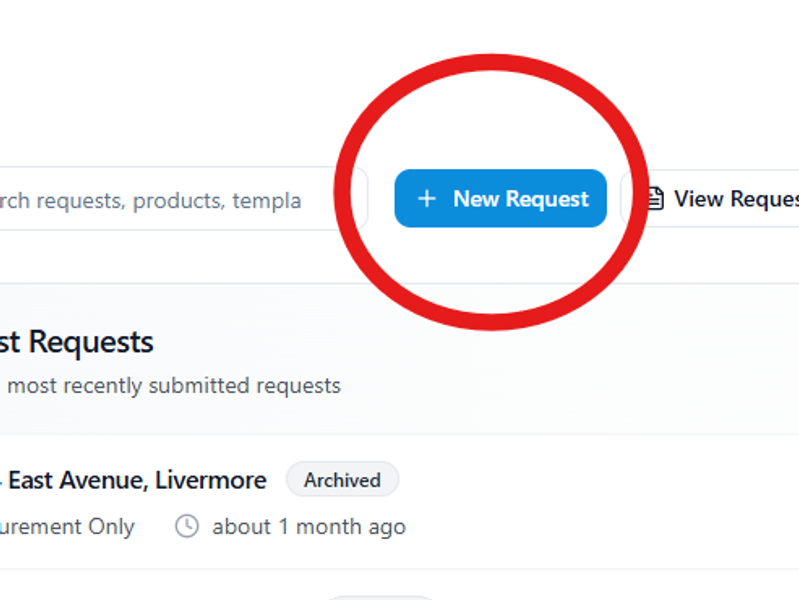Click the blue New Request button
Screen dimensions: 799x600
(500, 198)
